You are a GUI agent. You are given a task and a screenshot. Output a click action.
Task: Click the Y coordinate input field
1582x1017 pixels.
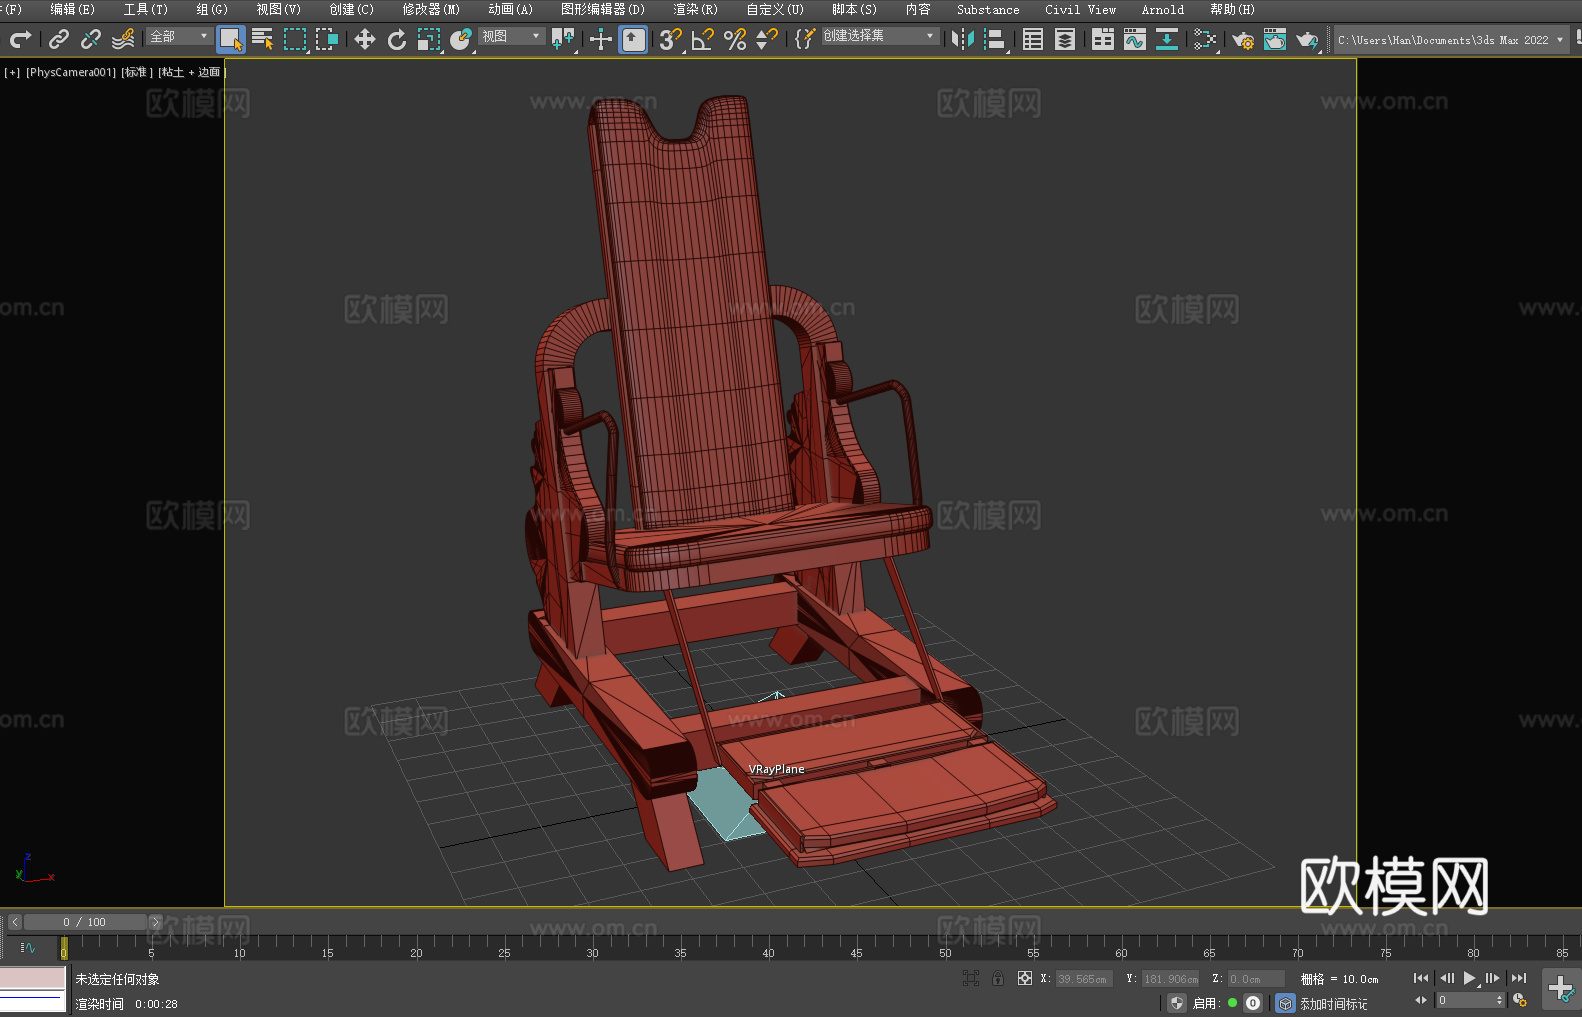1170,979
